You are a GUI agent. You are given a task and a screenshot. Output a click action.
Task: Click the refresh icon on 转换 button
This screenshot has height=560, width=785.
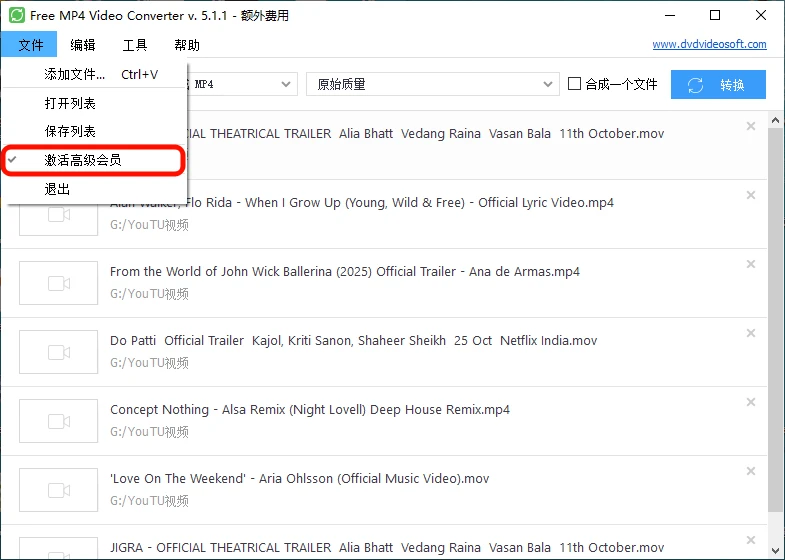pos(695,85)
